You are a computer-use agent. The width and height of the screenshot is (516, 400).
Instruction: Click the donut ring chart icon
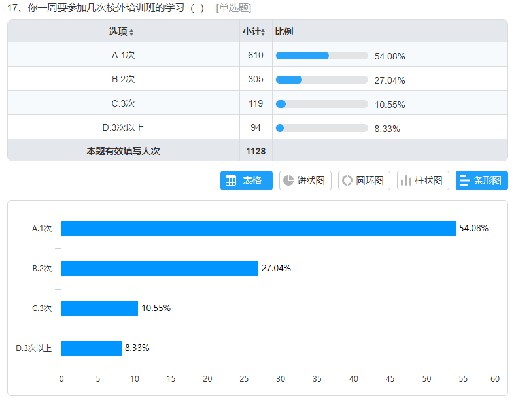347,180
